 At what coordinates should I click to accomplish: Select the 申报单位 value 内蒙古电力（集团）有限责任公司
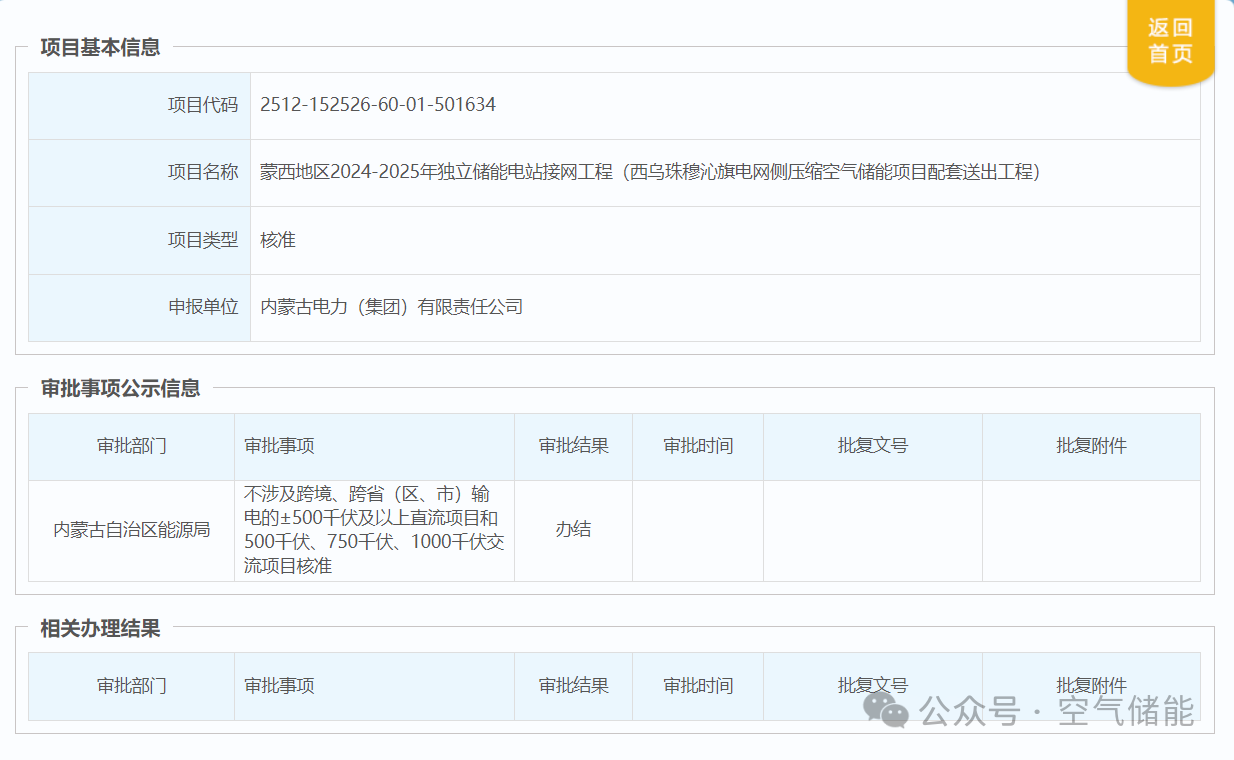390,307
